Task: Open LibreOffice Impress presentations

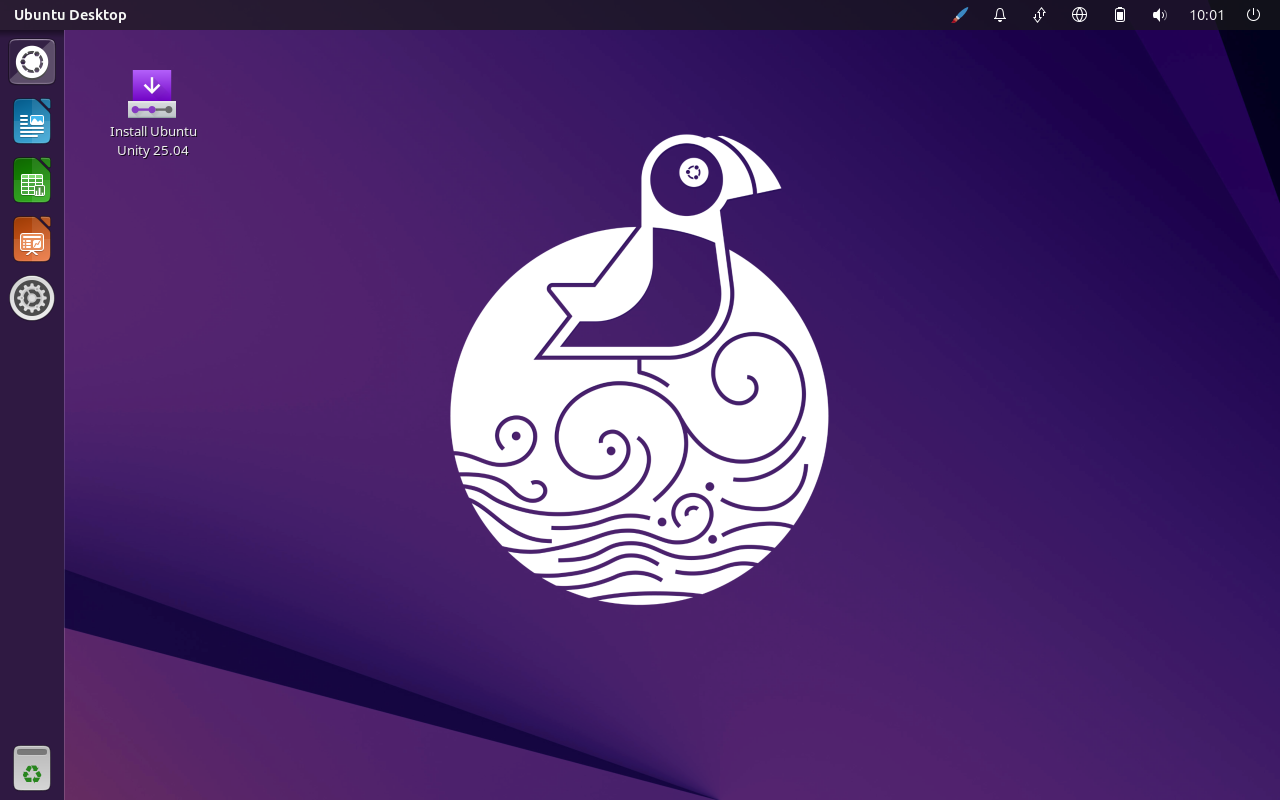Action: 31,239
